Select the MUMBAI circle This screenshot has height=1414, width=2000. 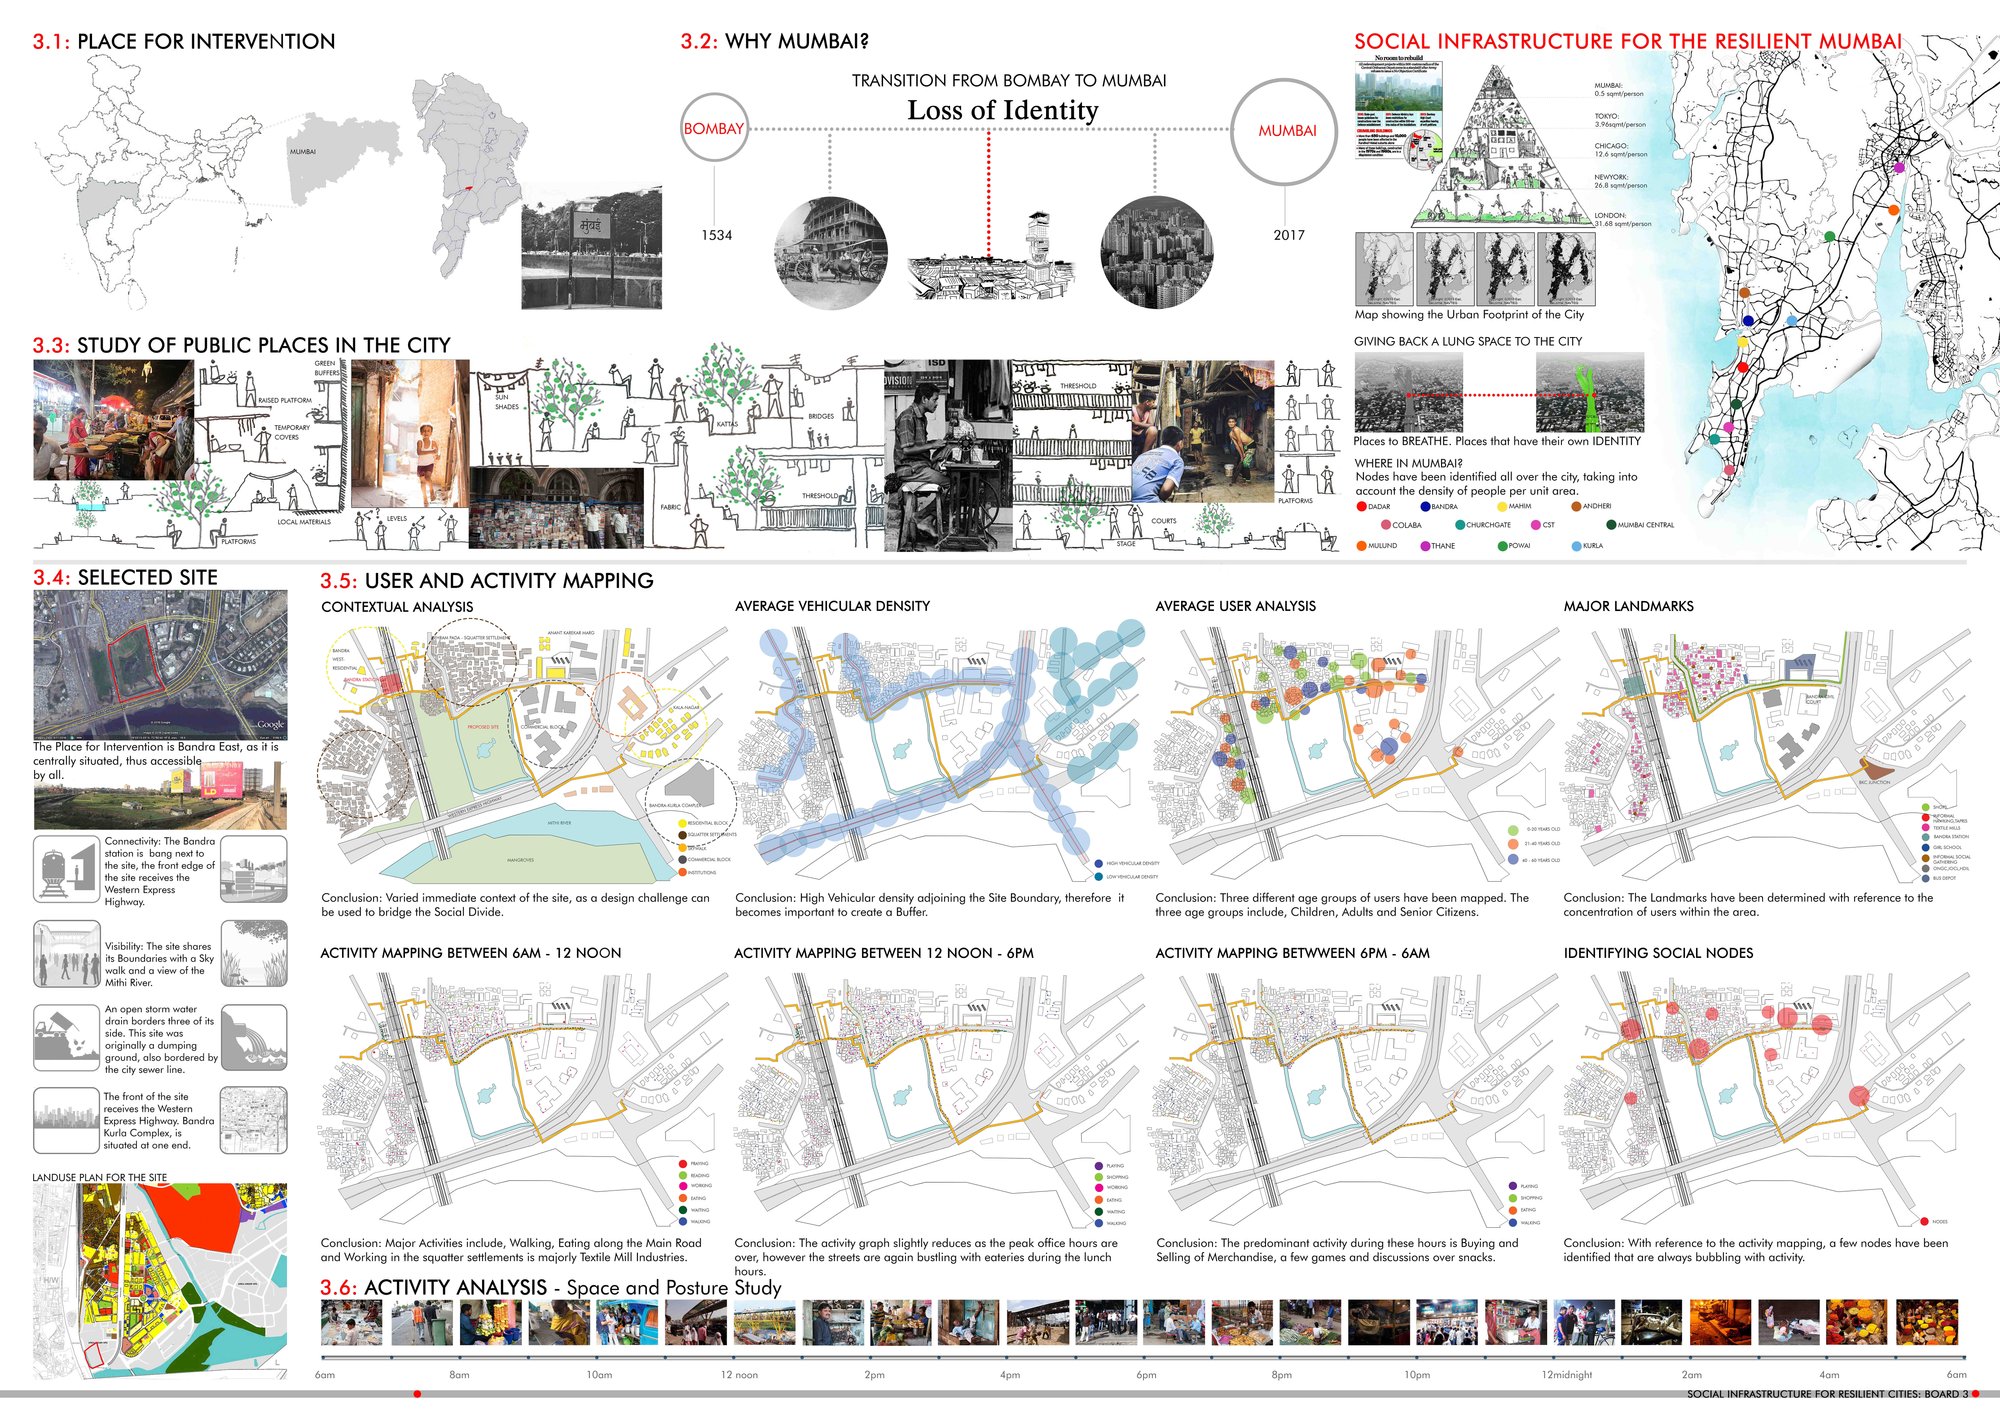pyautogui.click(x=1285, y=131)
